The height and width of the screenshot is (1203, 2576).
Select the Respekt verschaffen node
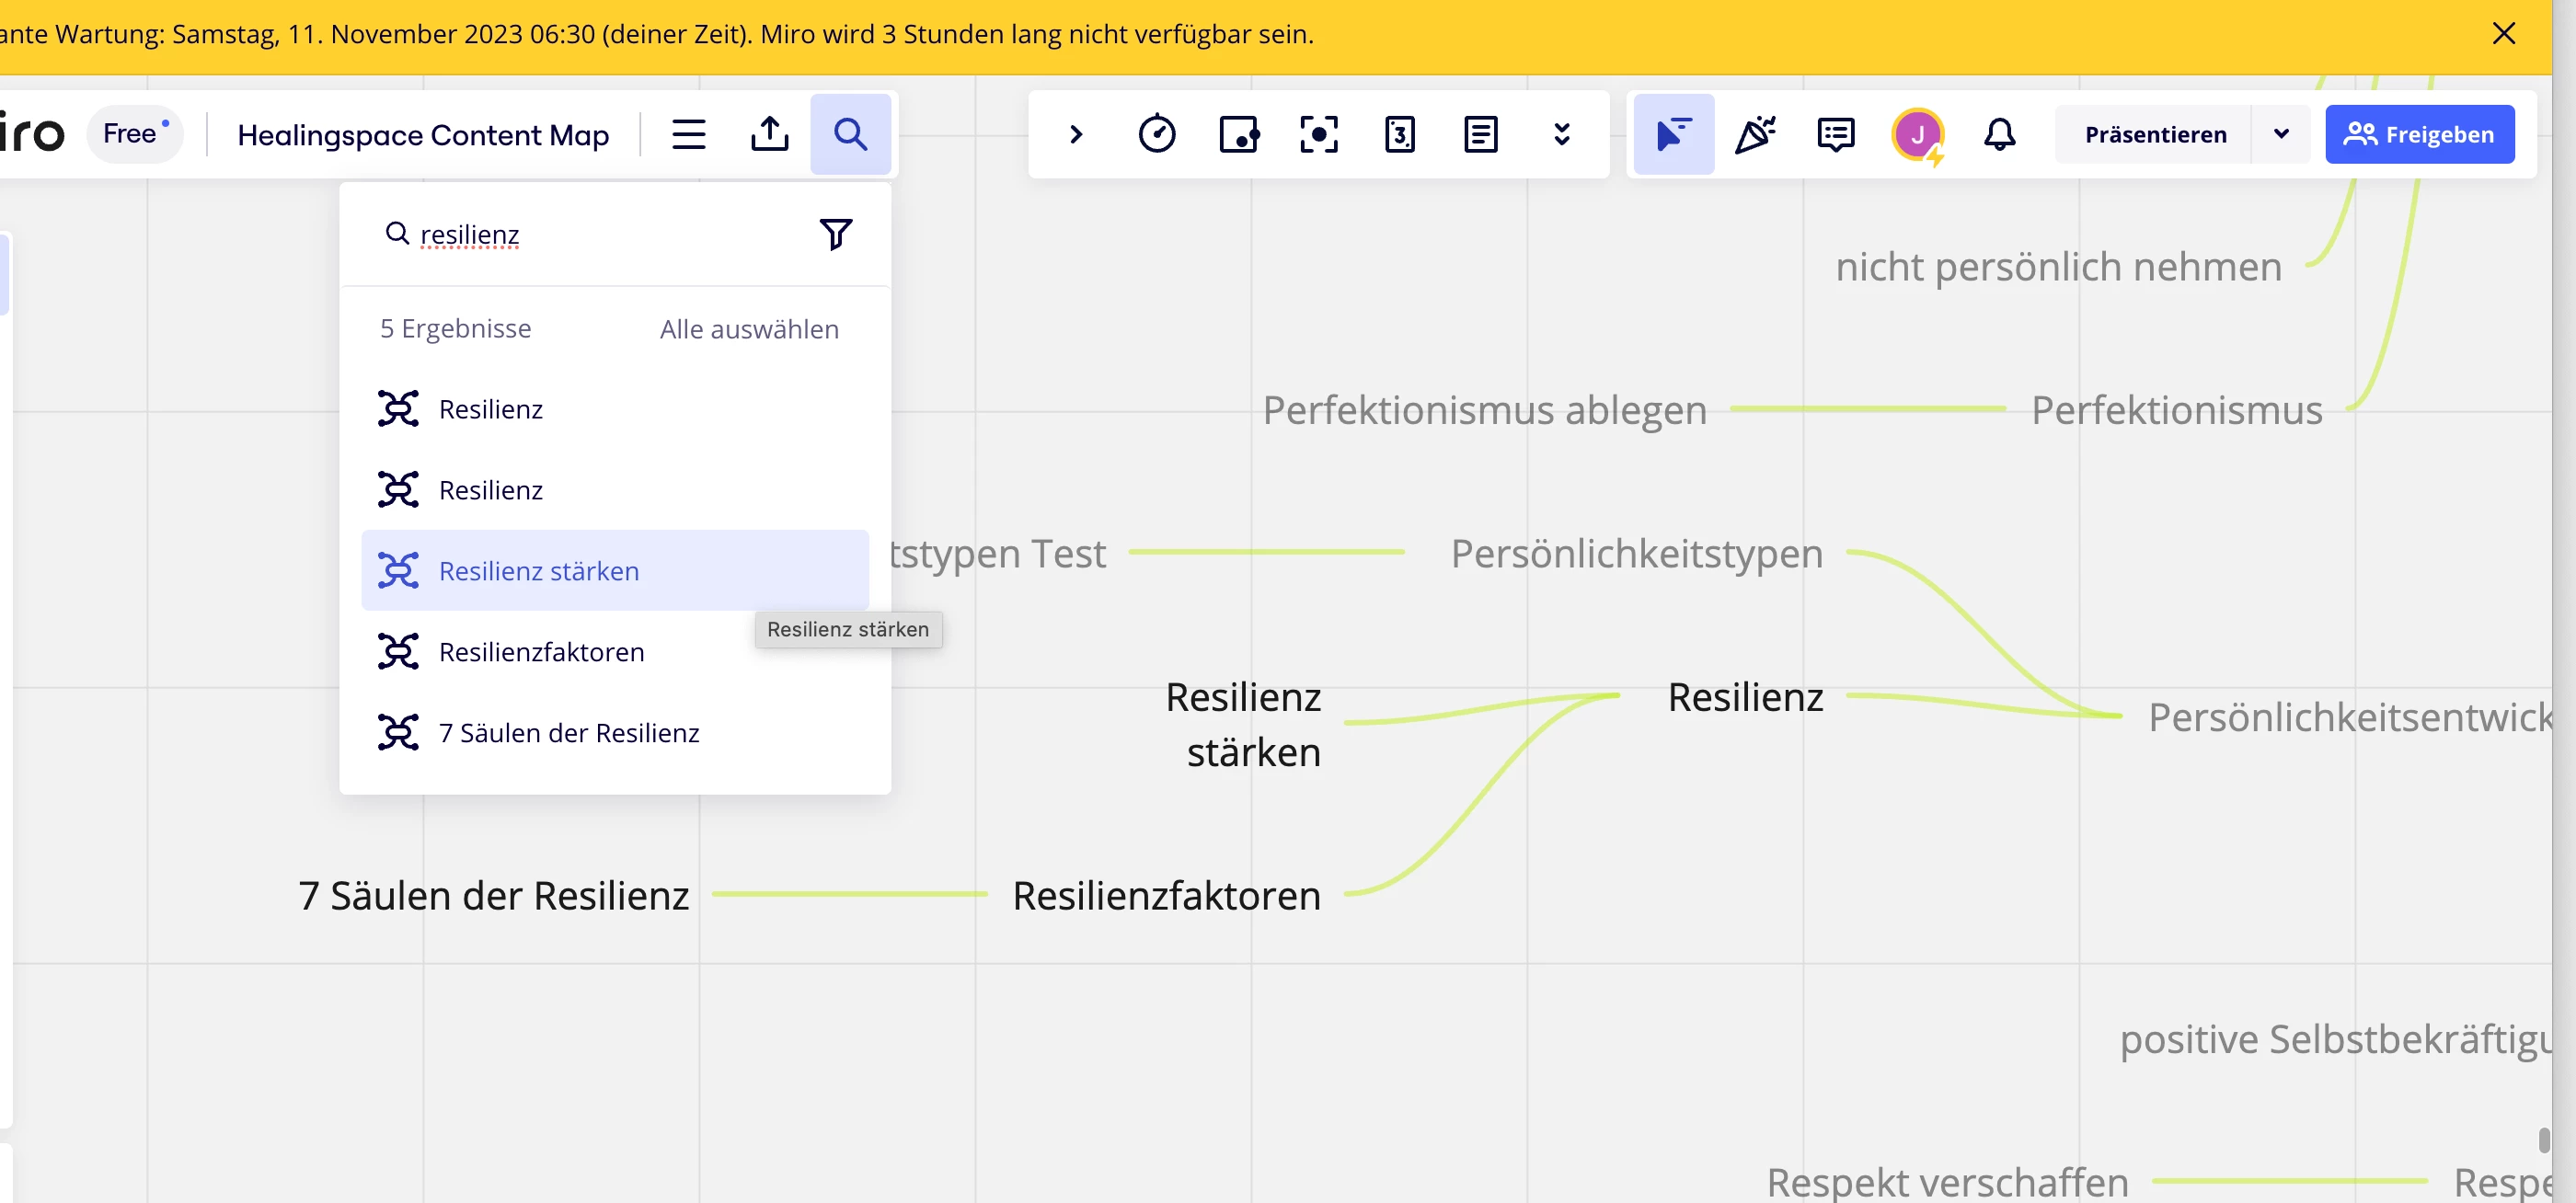(1947, 1182)
